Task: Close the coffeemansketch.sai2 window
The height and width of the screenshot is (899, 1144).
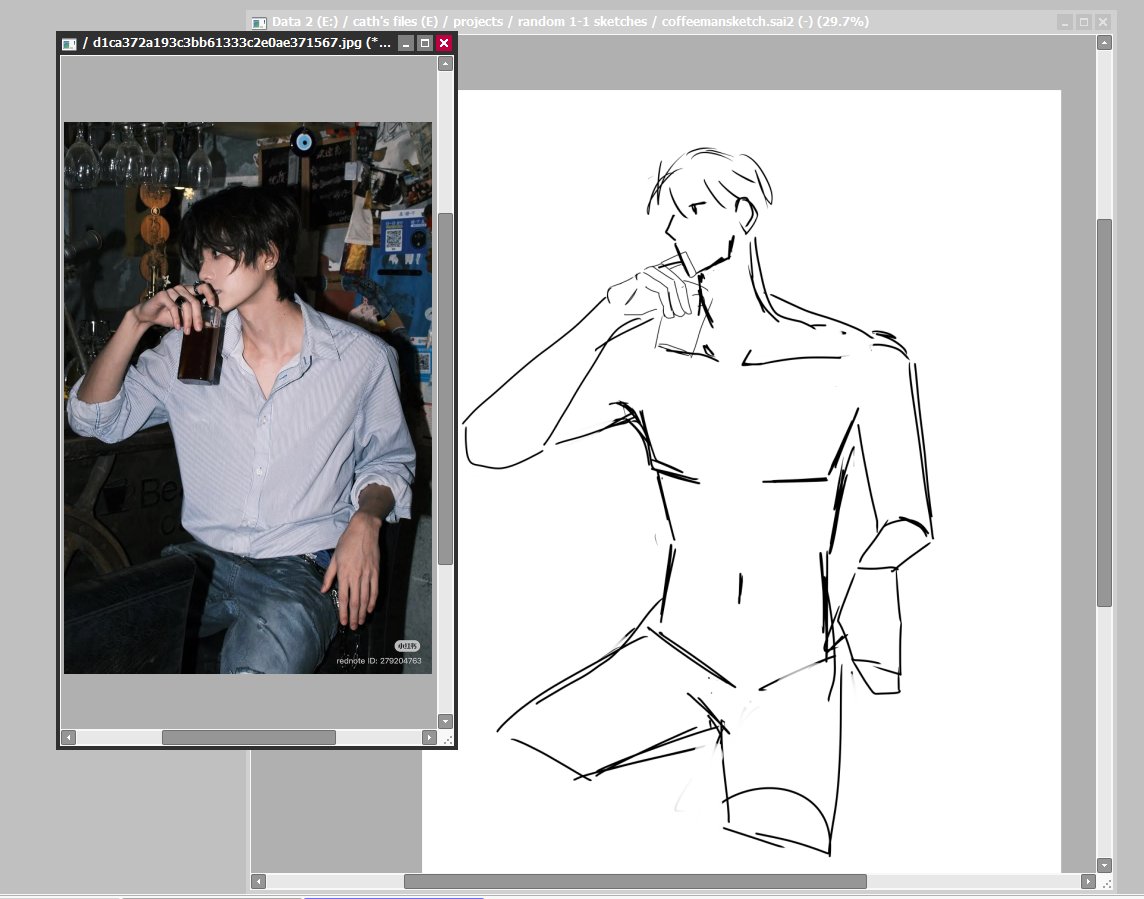Action: tap(1103, 22)
